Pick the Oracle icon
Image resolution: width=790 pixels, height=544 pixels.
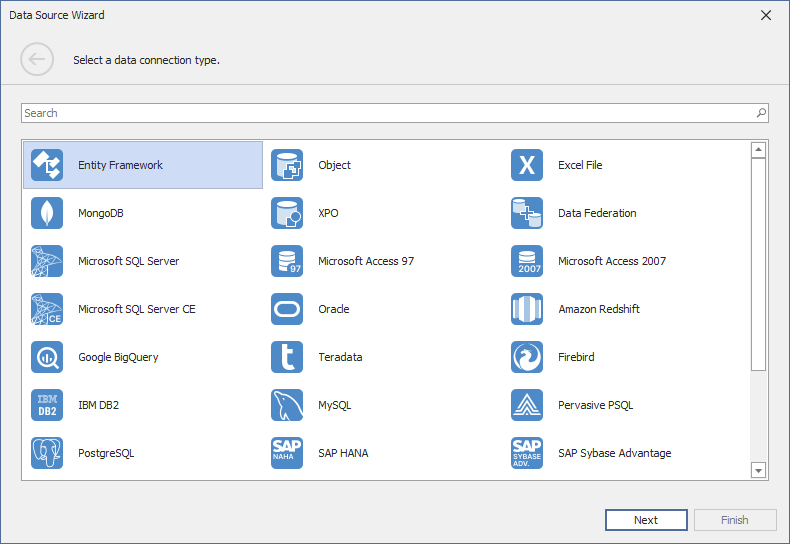[287, 309]
